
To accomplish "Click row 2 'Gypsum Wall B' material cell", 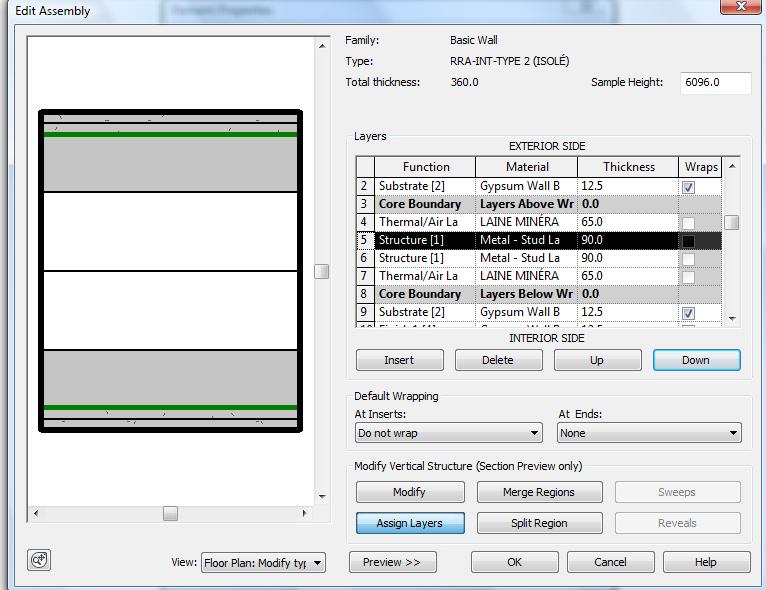I will pyautogui.click(x=527, y=186).
